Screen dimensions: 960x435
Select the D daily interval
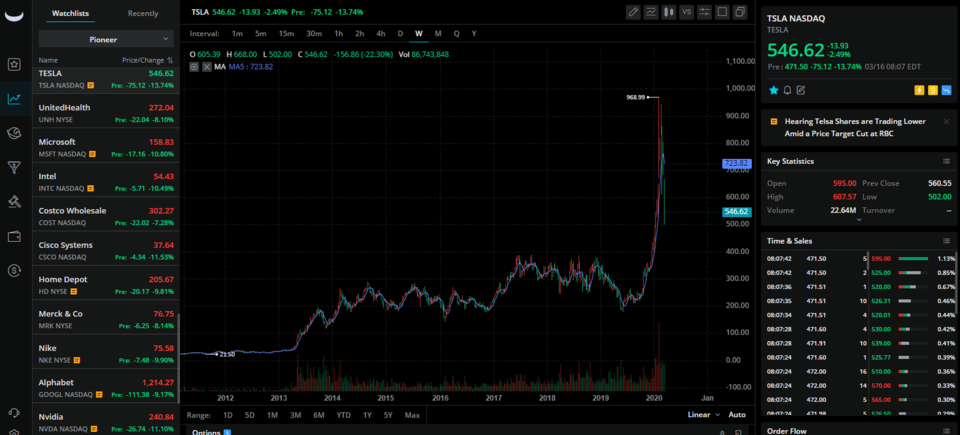click(x=400, y=33)
